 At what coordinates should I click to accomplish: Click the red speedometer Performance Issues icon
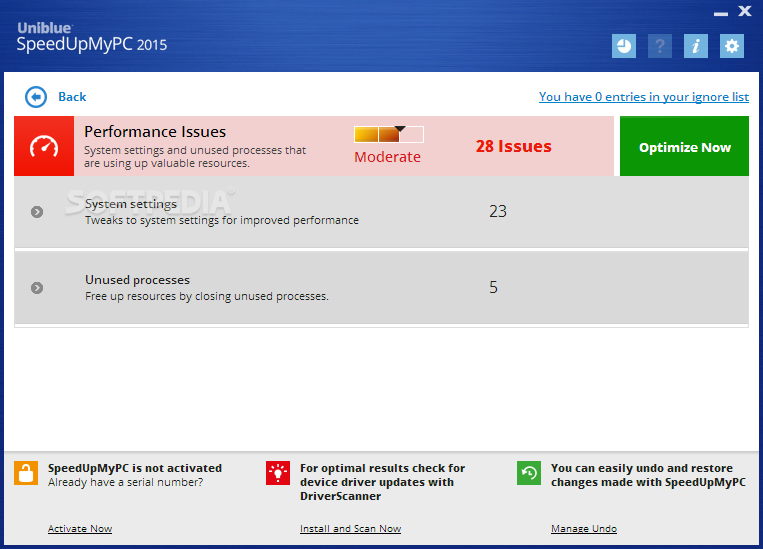(44, 146)
